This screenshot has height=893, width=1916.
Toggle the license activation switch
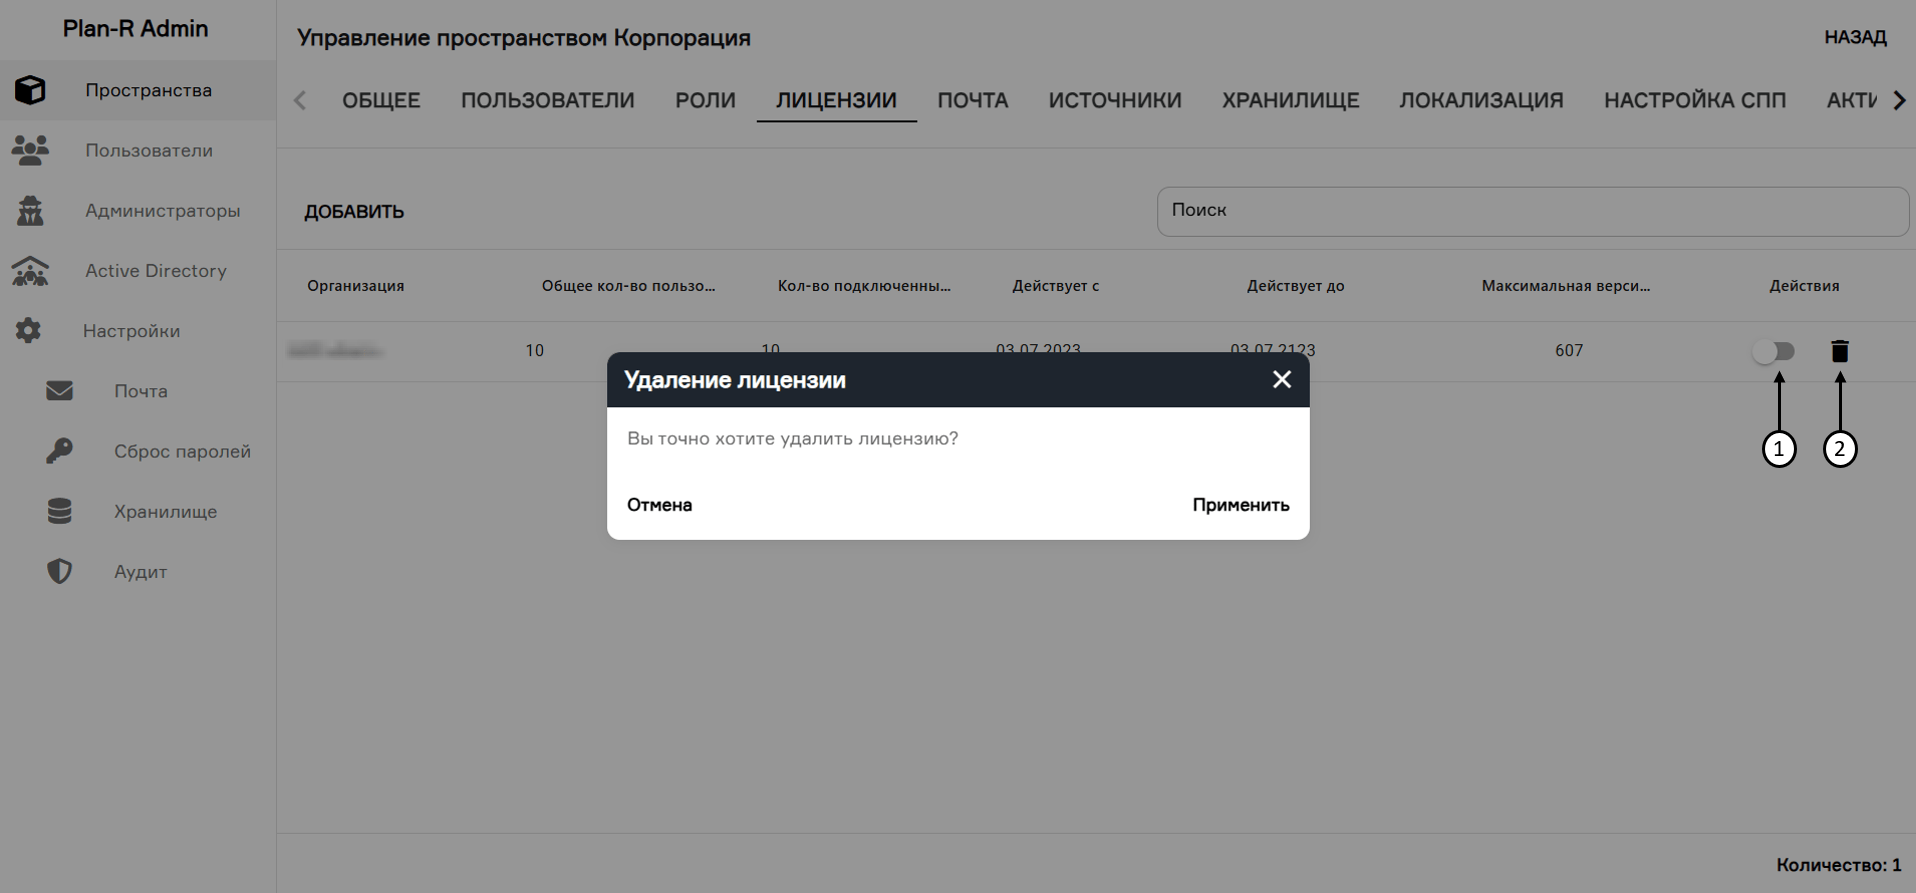tap(1774, 351)
